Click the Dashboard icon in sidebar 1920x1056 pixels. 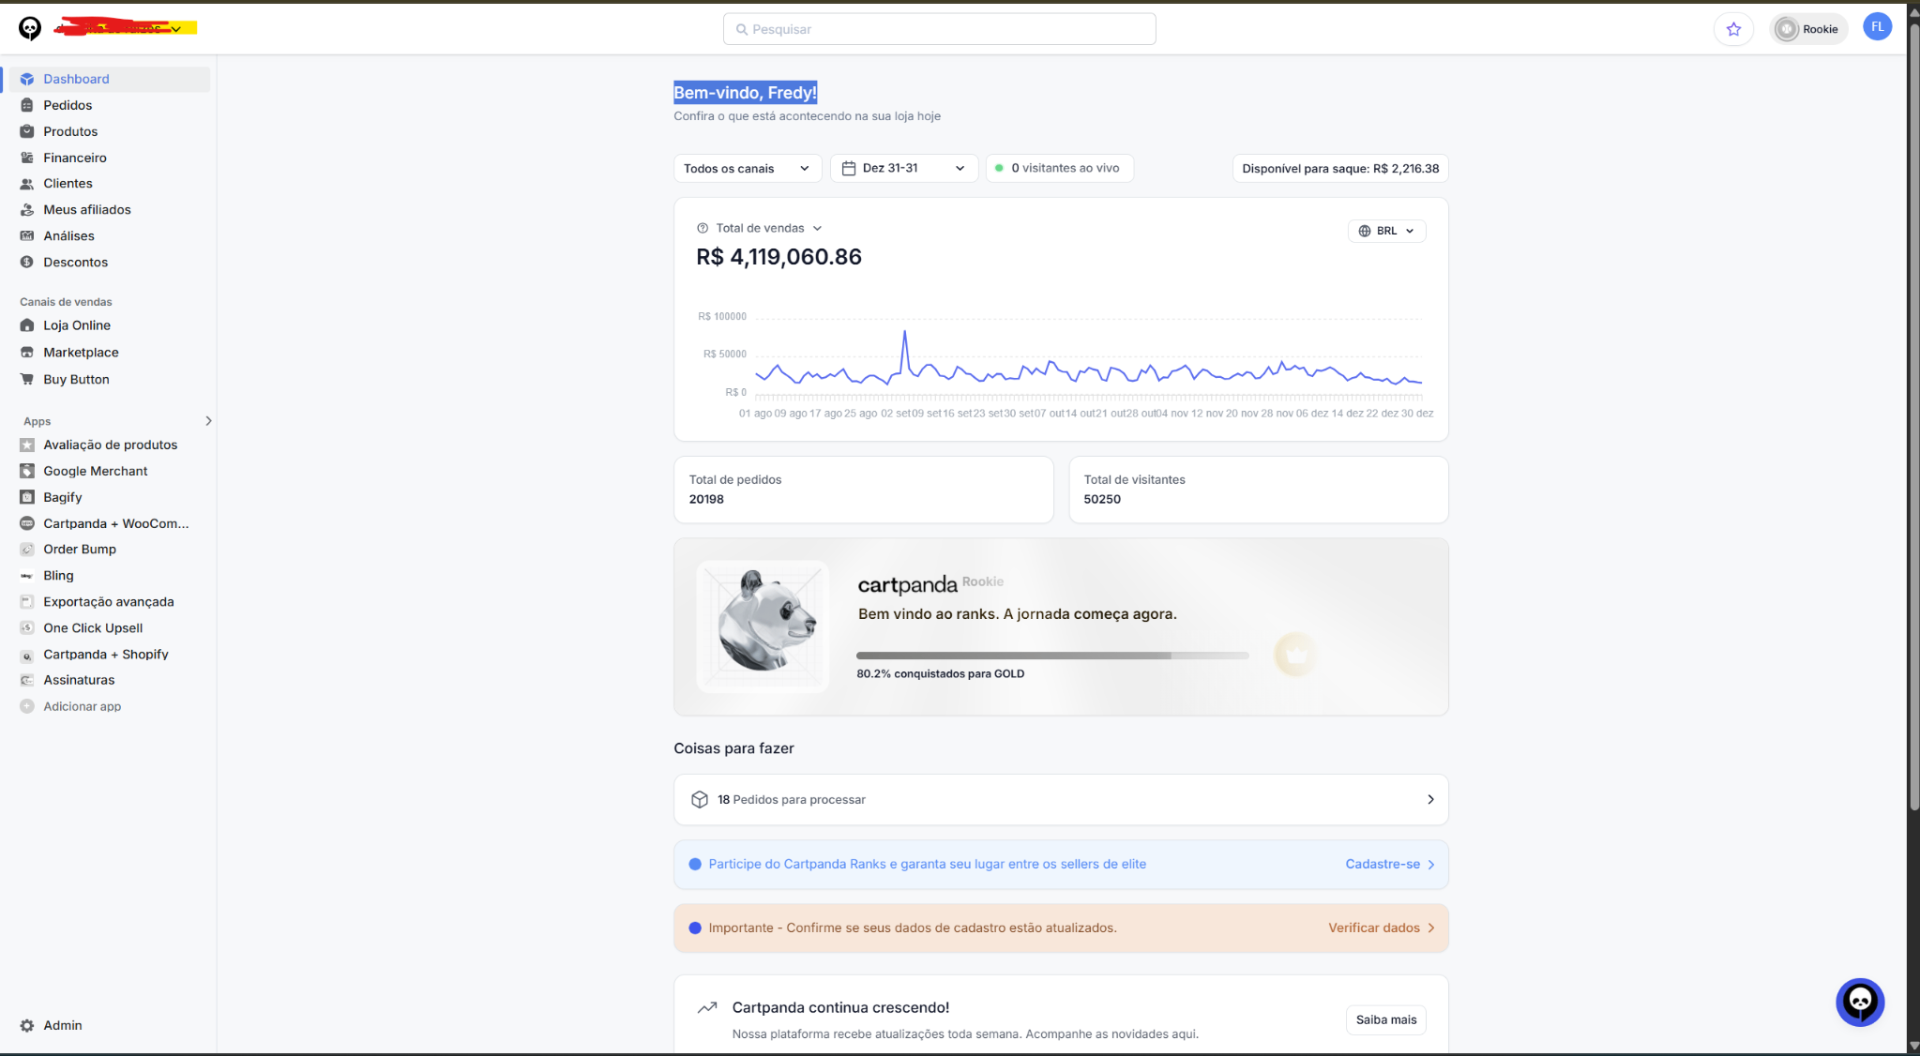[27, 79]
